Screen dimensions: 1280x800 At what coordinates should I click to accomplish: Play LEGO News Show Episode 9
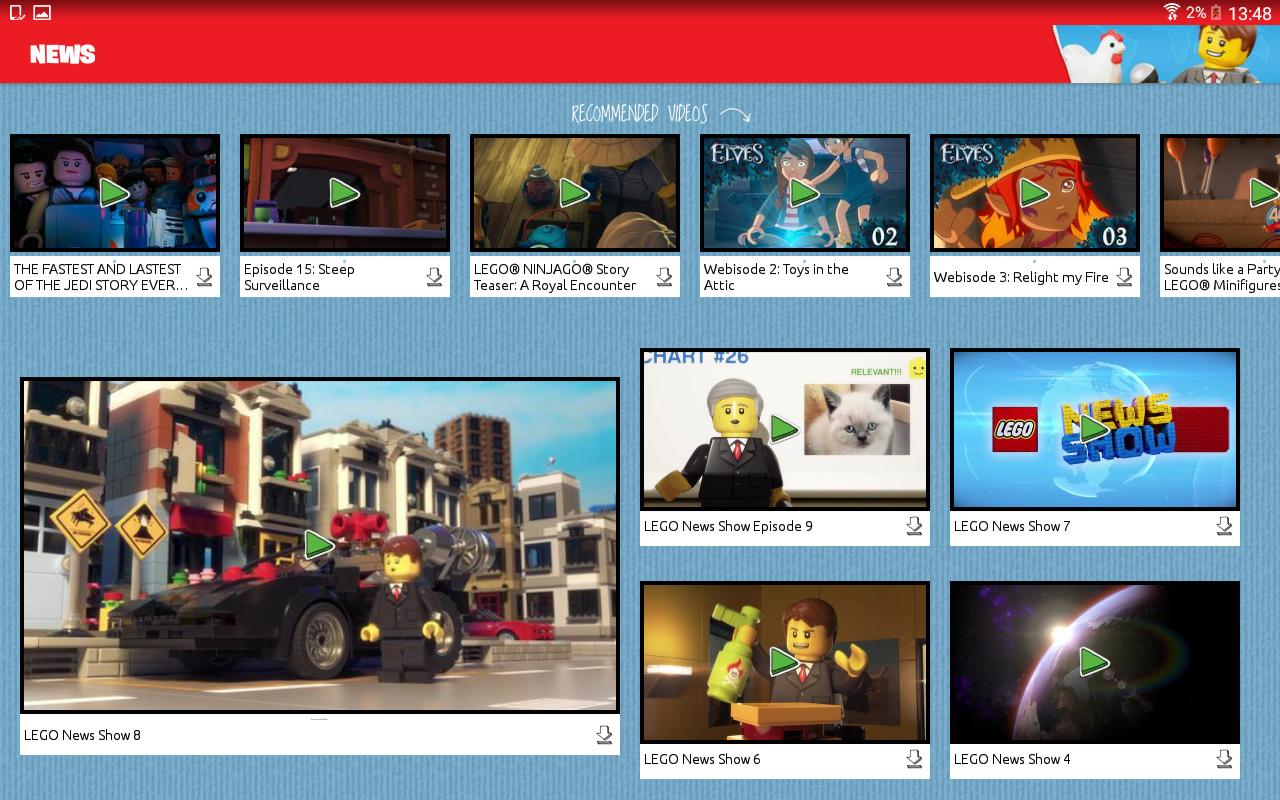(784, 429)
